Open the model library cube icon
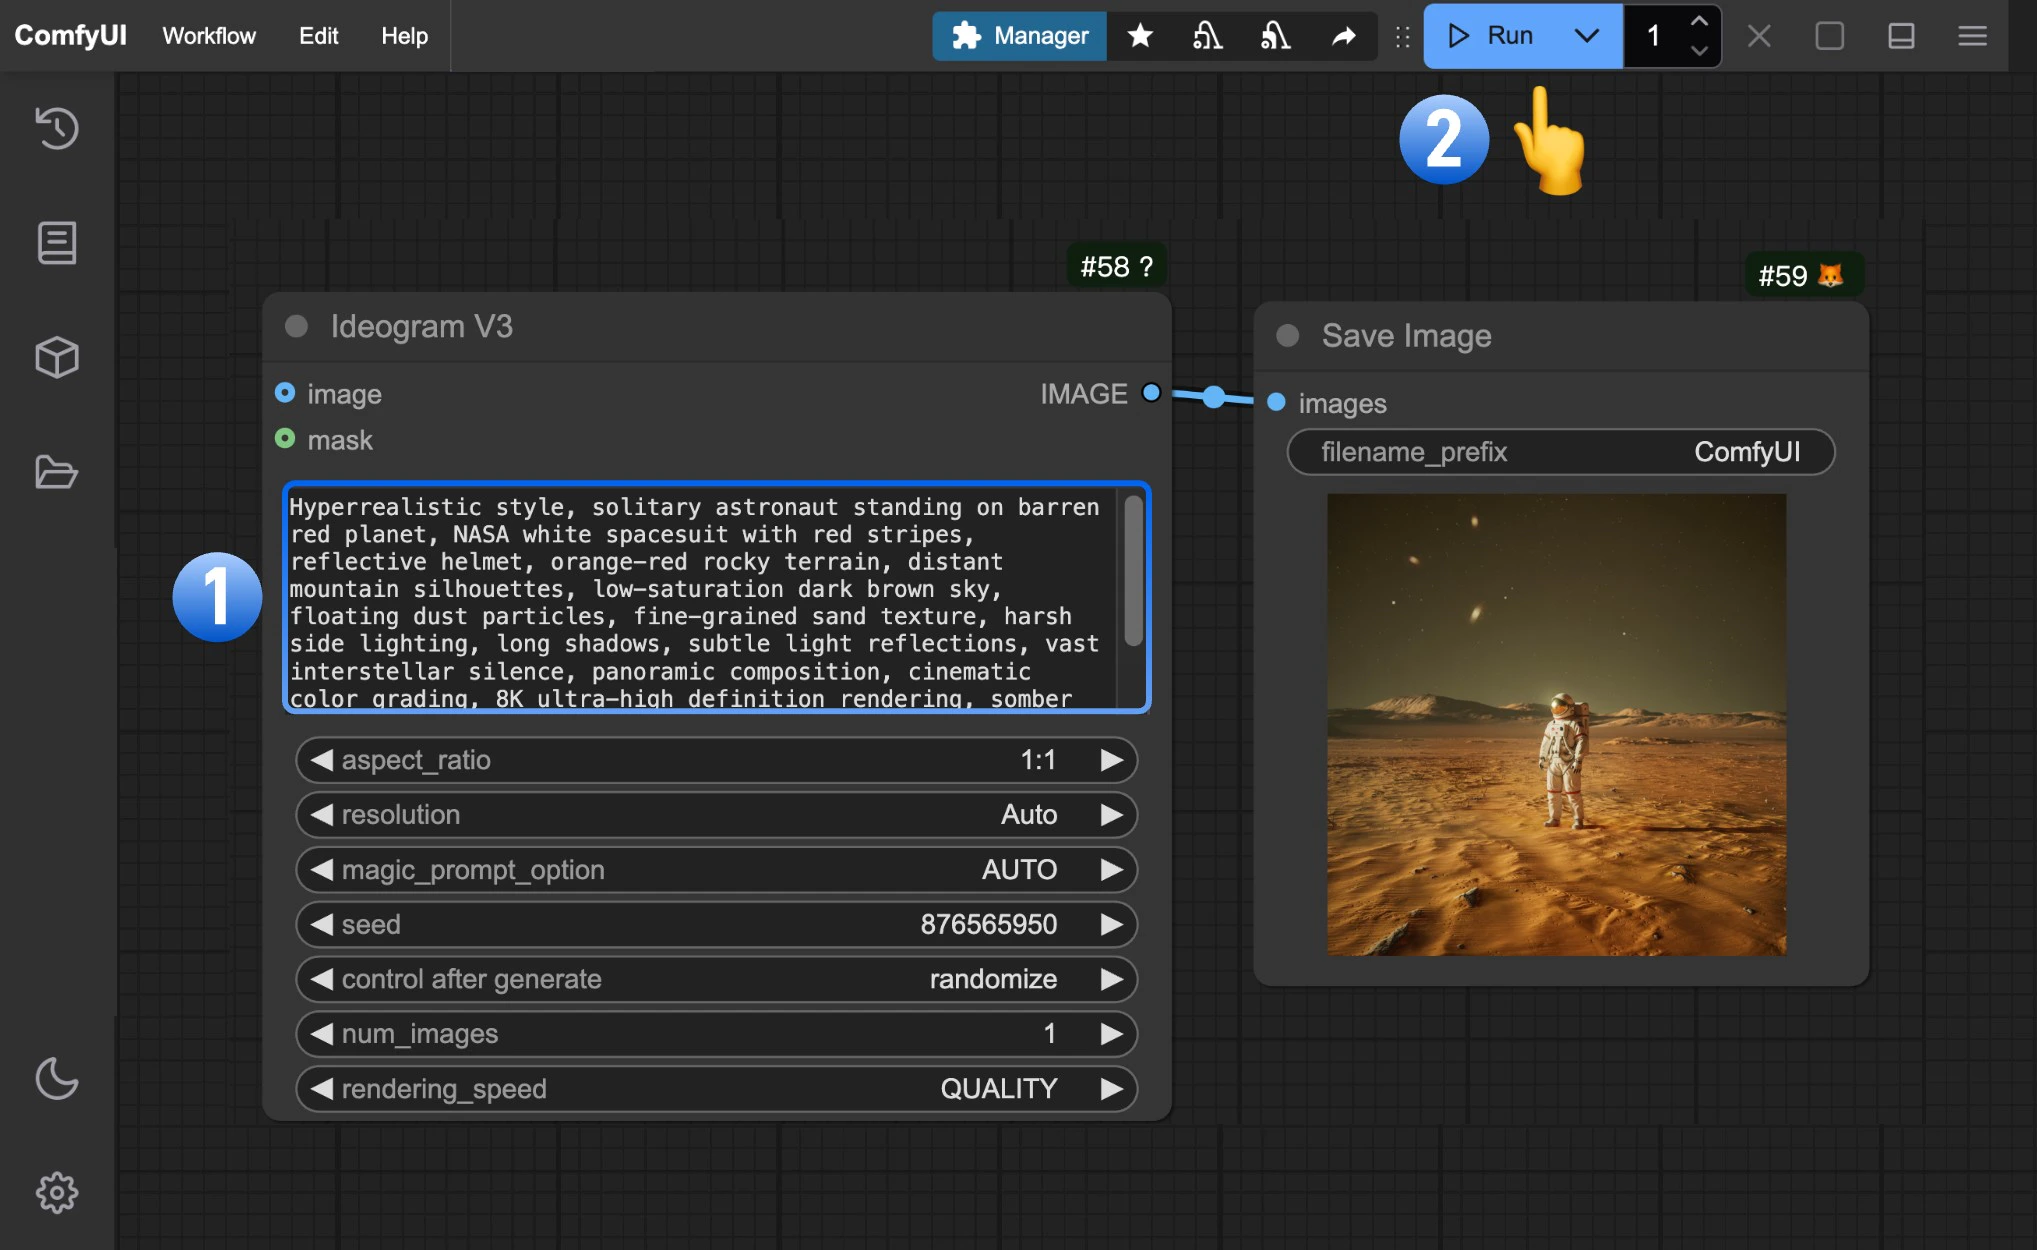 point(56,357)
